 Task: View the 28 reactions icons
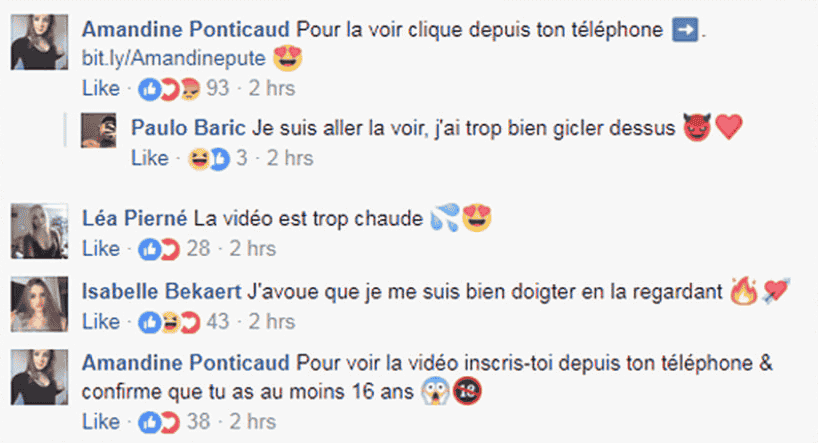[x=174, y=249]
